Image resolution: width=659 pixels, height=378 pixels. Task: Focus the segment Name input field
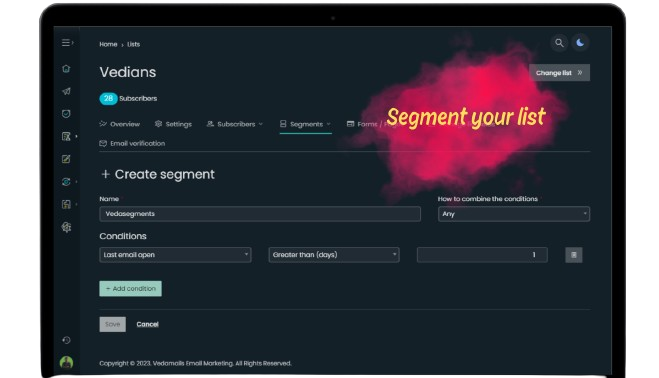tap(260, 214)
